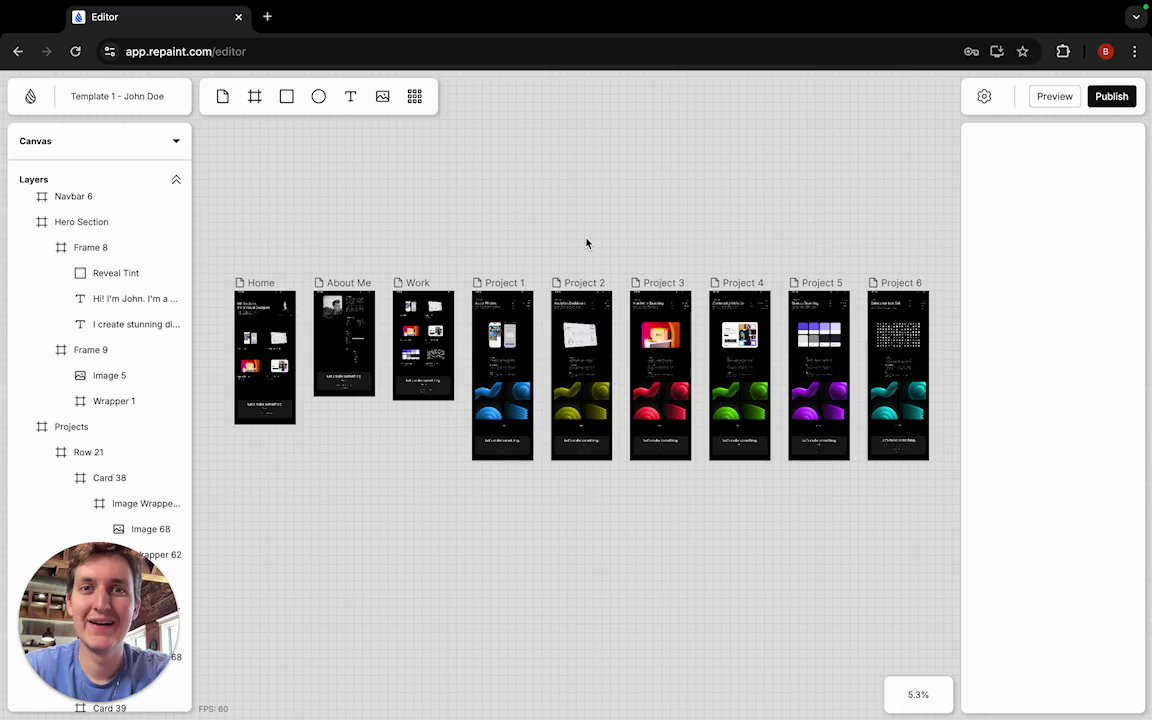Select the Projects layer

coord(71,427)
